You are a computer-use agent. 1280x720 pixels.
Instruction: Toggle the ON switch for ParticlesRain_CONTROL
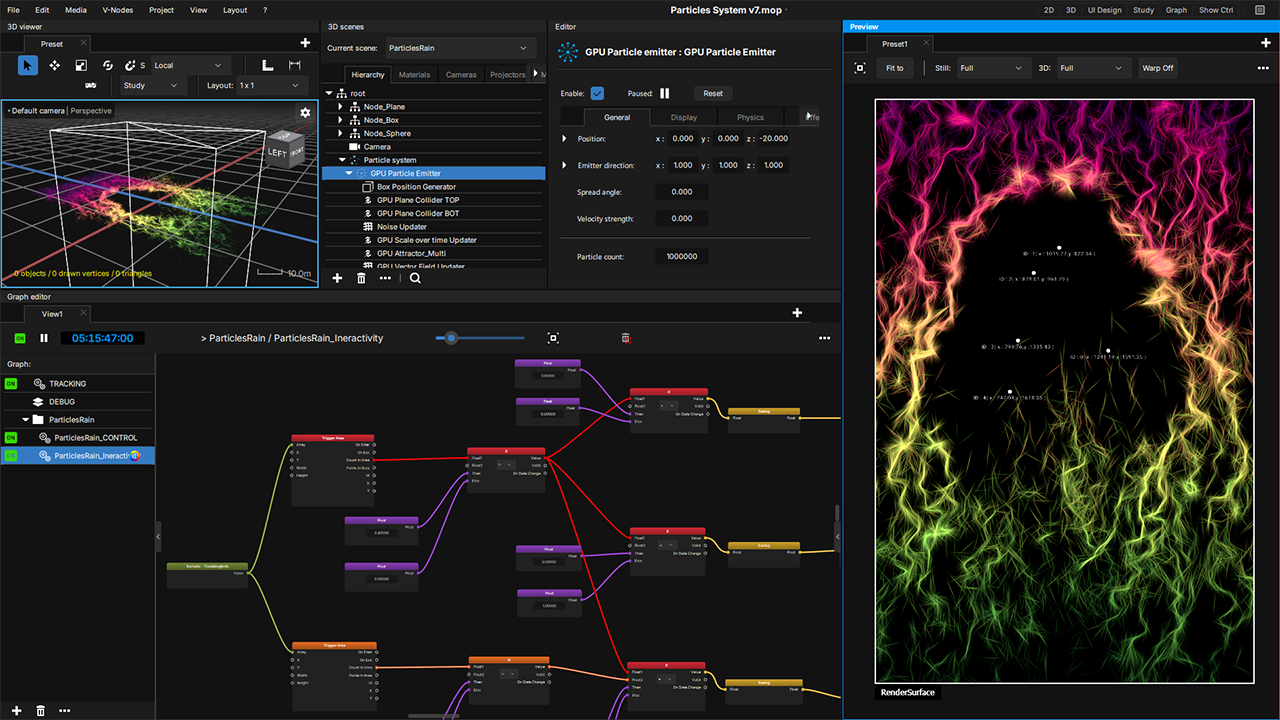click(11, 437)
